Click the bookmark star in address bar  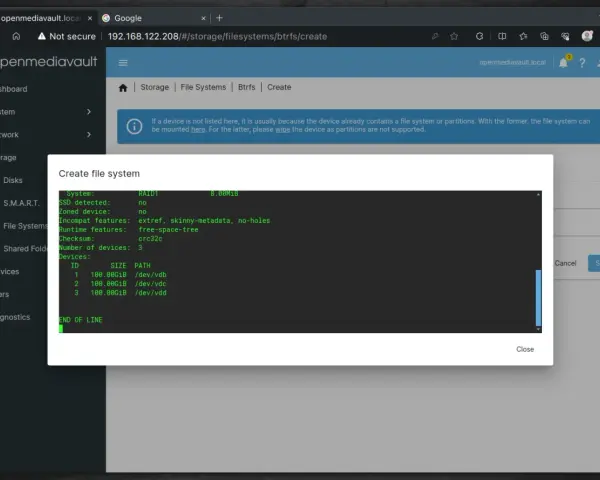pos(454,36)
